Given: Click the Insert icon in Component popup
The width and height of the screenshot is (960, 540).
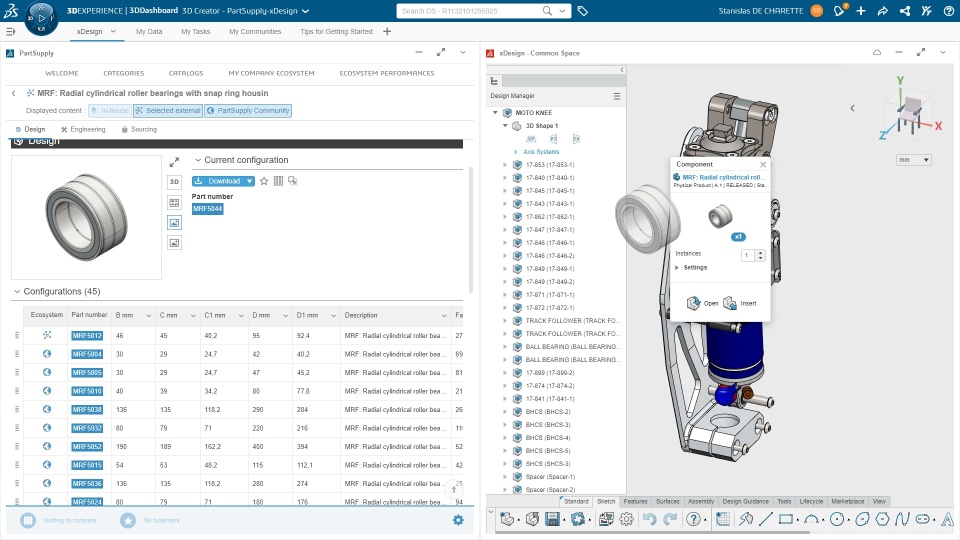Looking at the screenshot, I should click(730, 303).
